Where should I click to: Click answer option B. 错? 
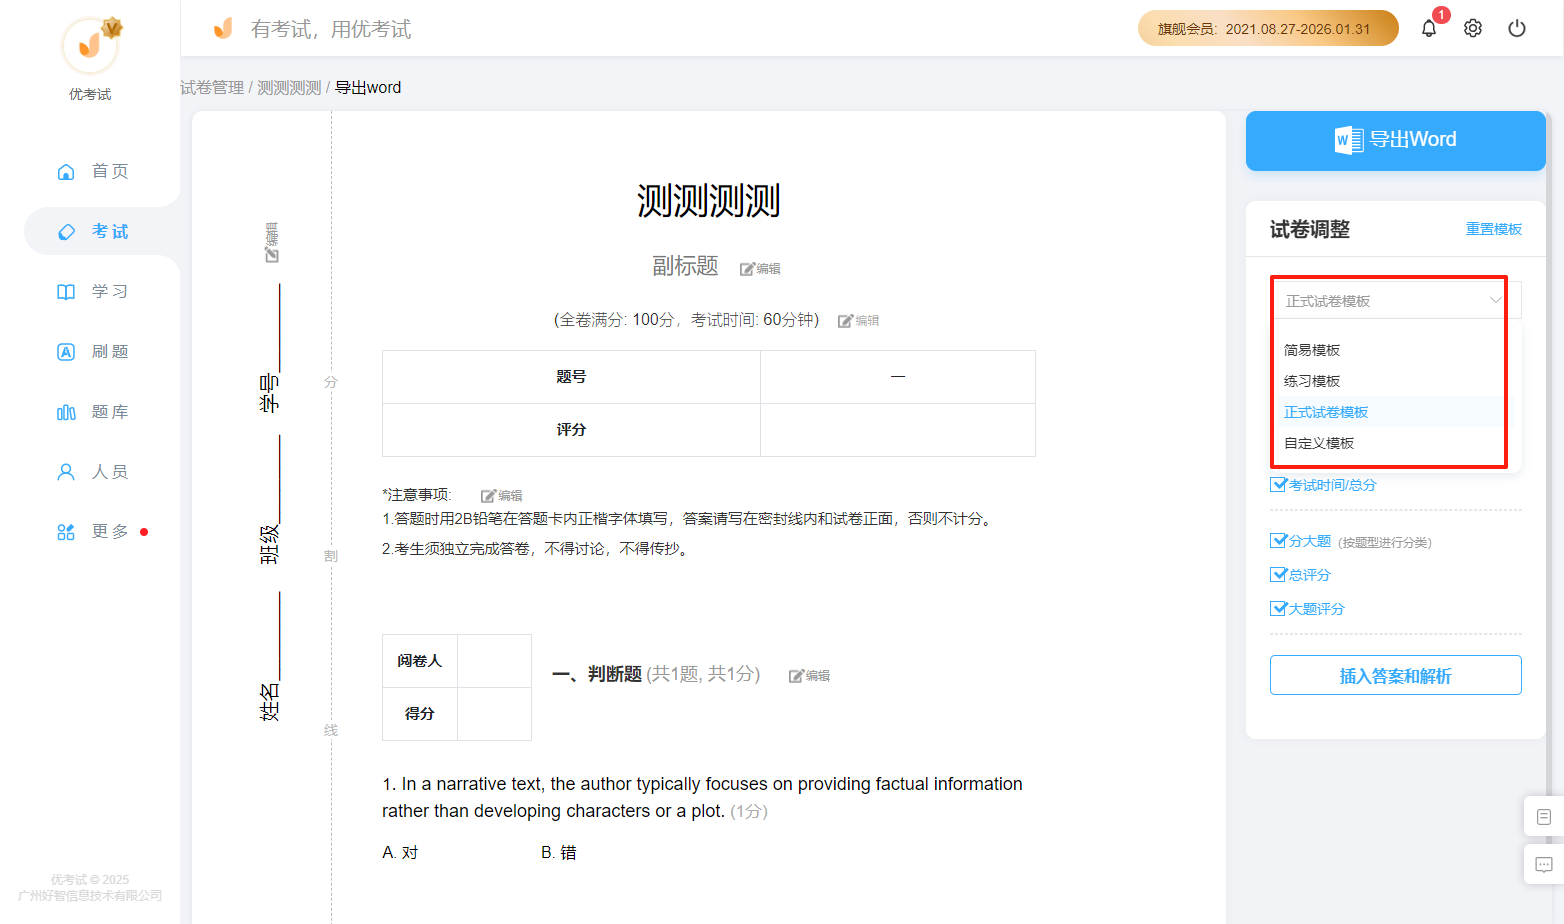tap(559, 852)
